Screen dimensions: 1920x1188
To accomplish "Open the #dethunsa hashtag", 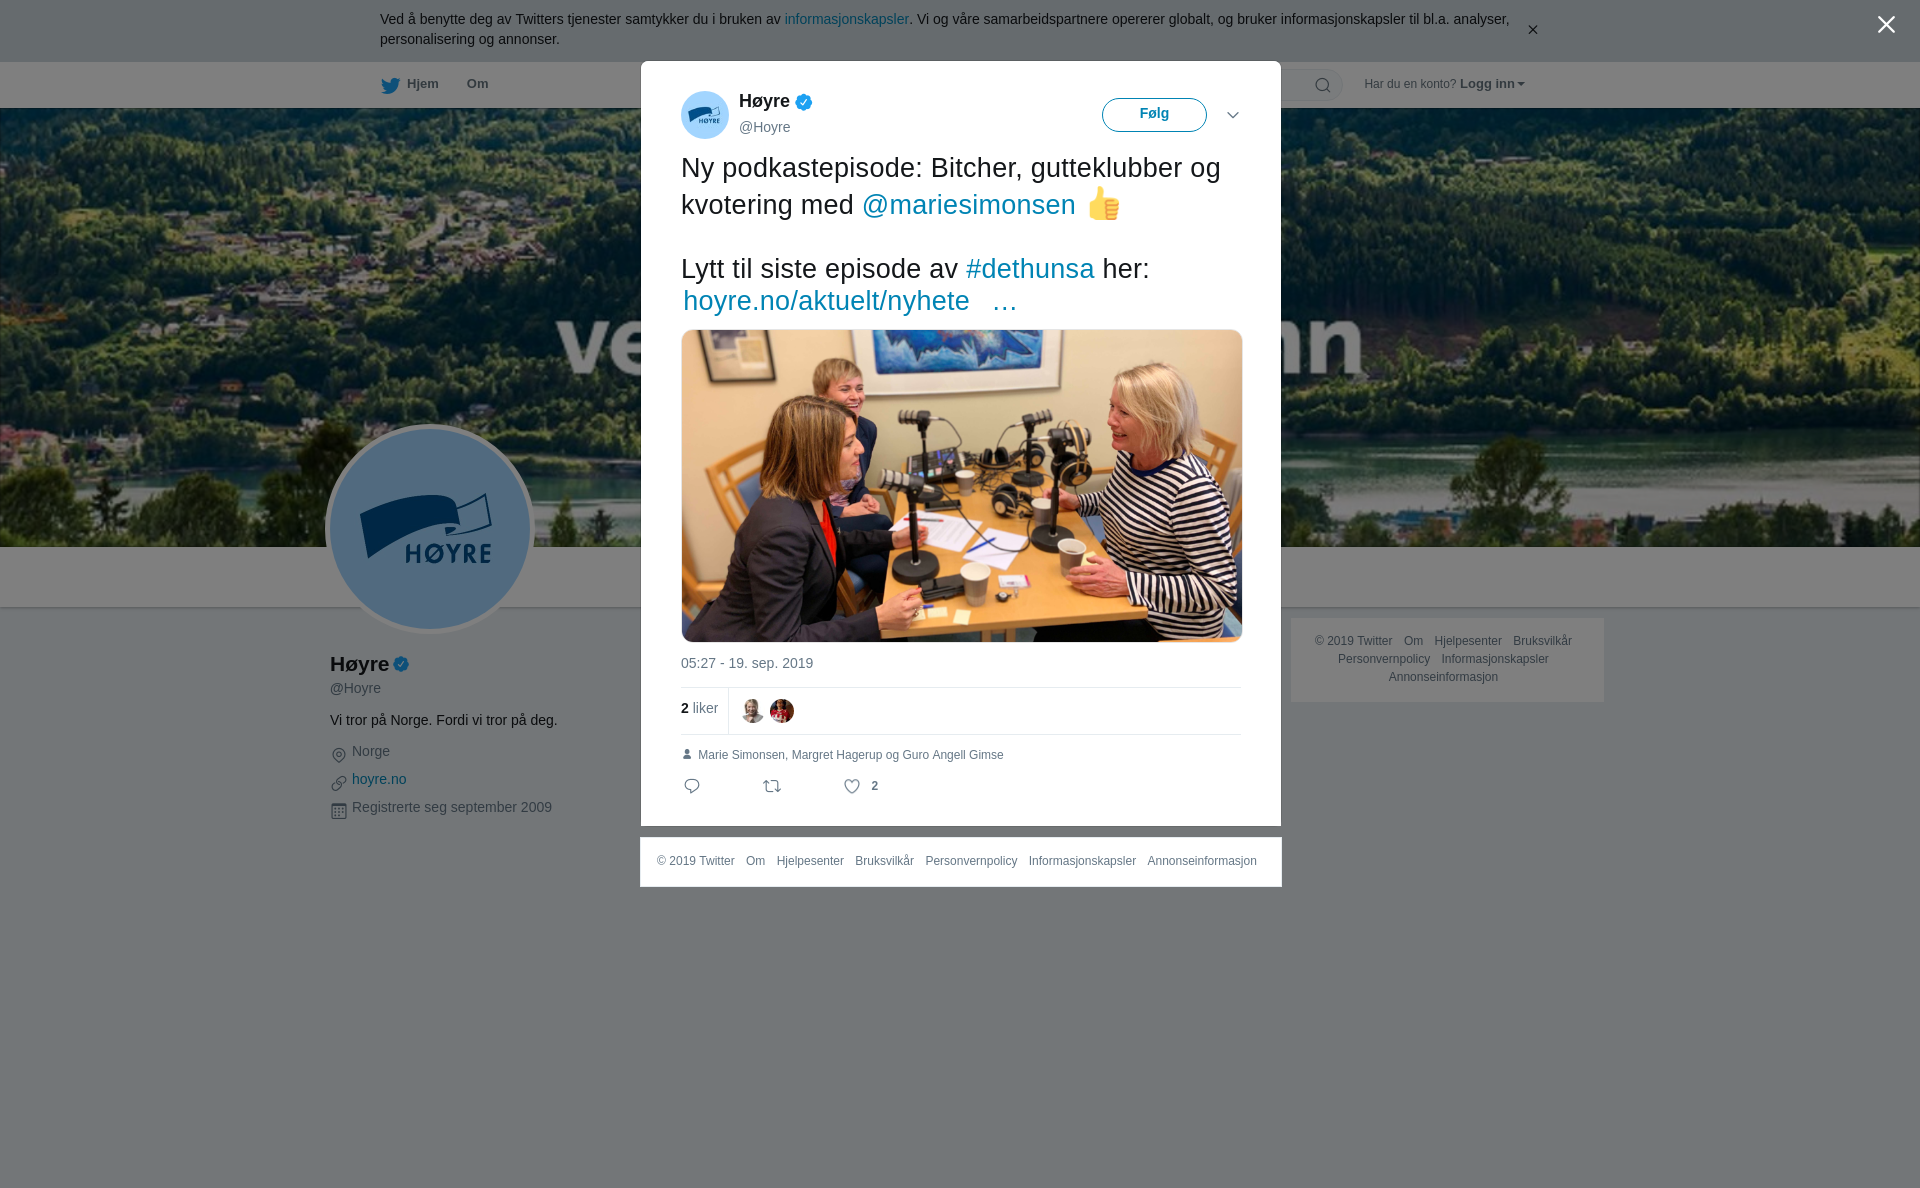I will [x=1029, y=269].
